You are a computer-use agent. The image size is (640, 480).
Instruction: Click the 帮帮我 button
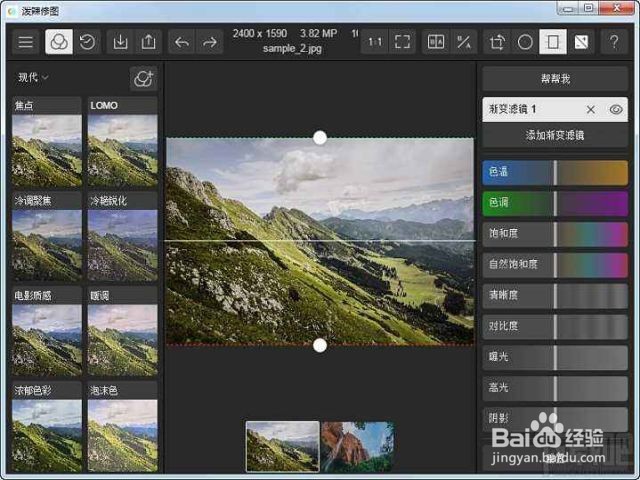point(555,78)
